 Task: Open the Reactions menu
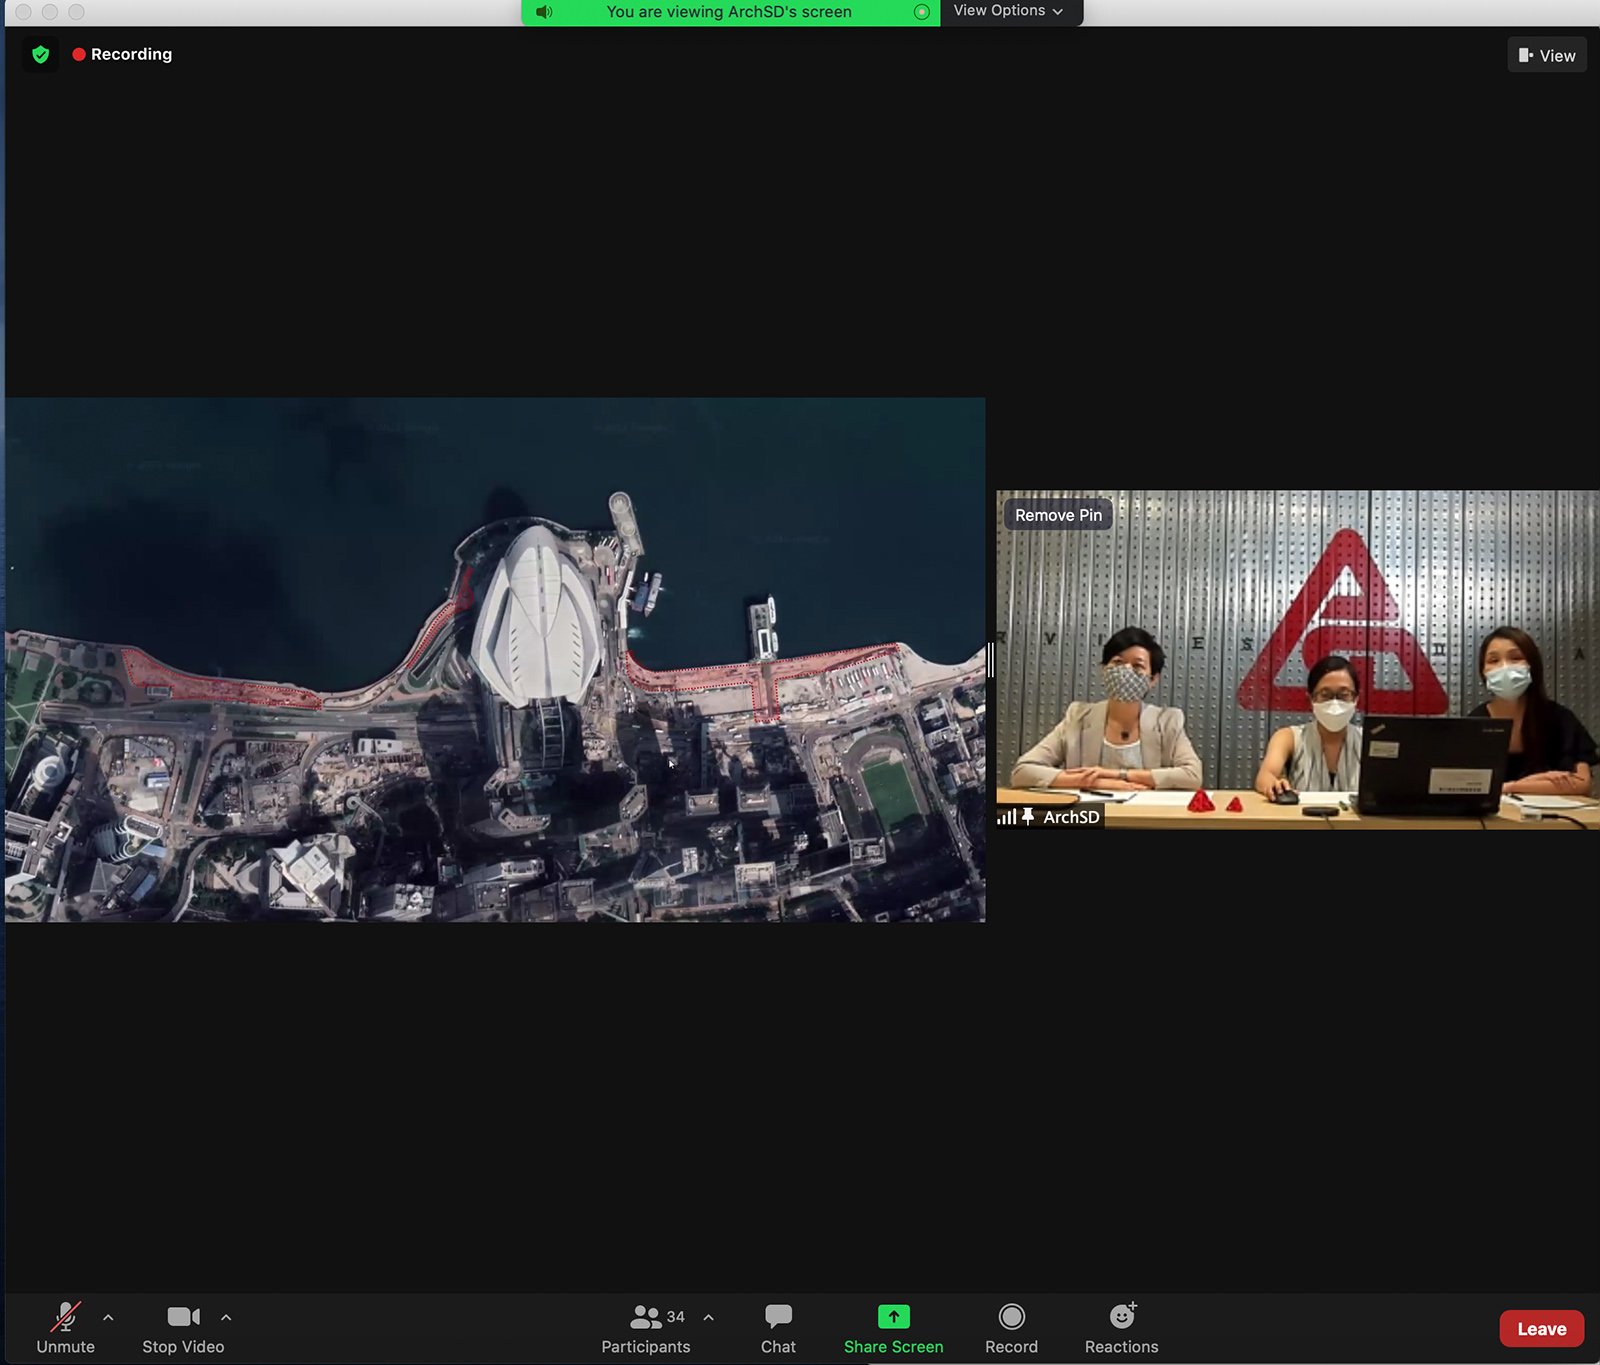tap(1121, 1329)
